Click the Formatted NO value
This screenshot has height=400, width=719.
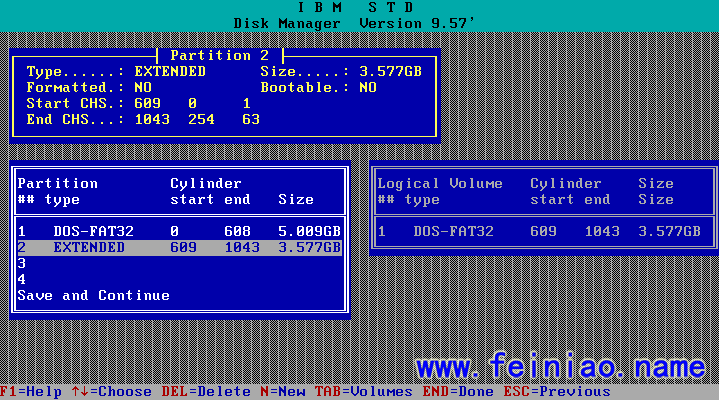point(143,88)
